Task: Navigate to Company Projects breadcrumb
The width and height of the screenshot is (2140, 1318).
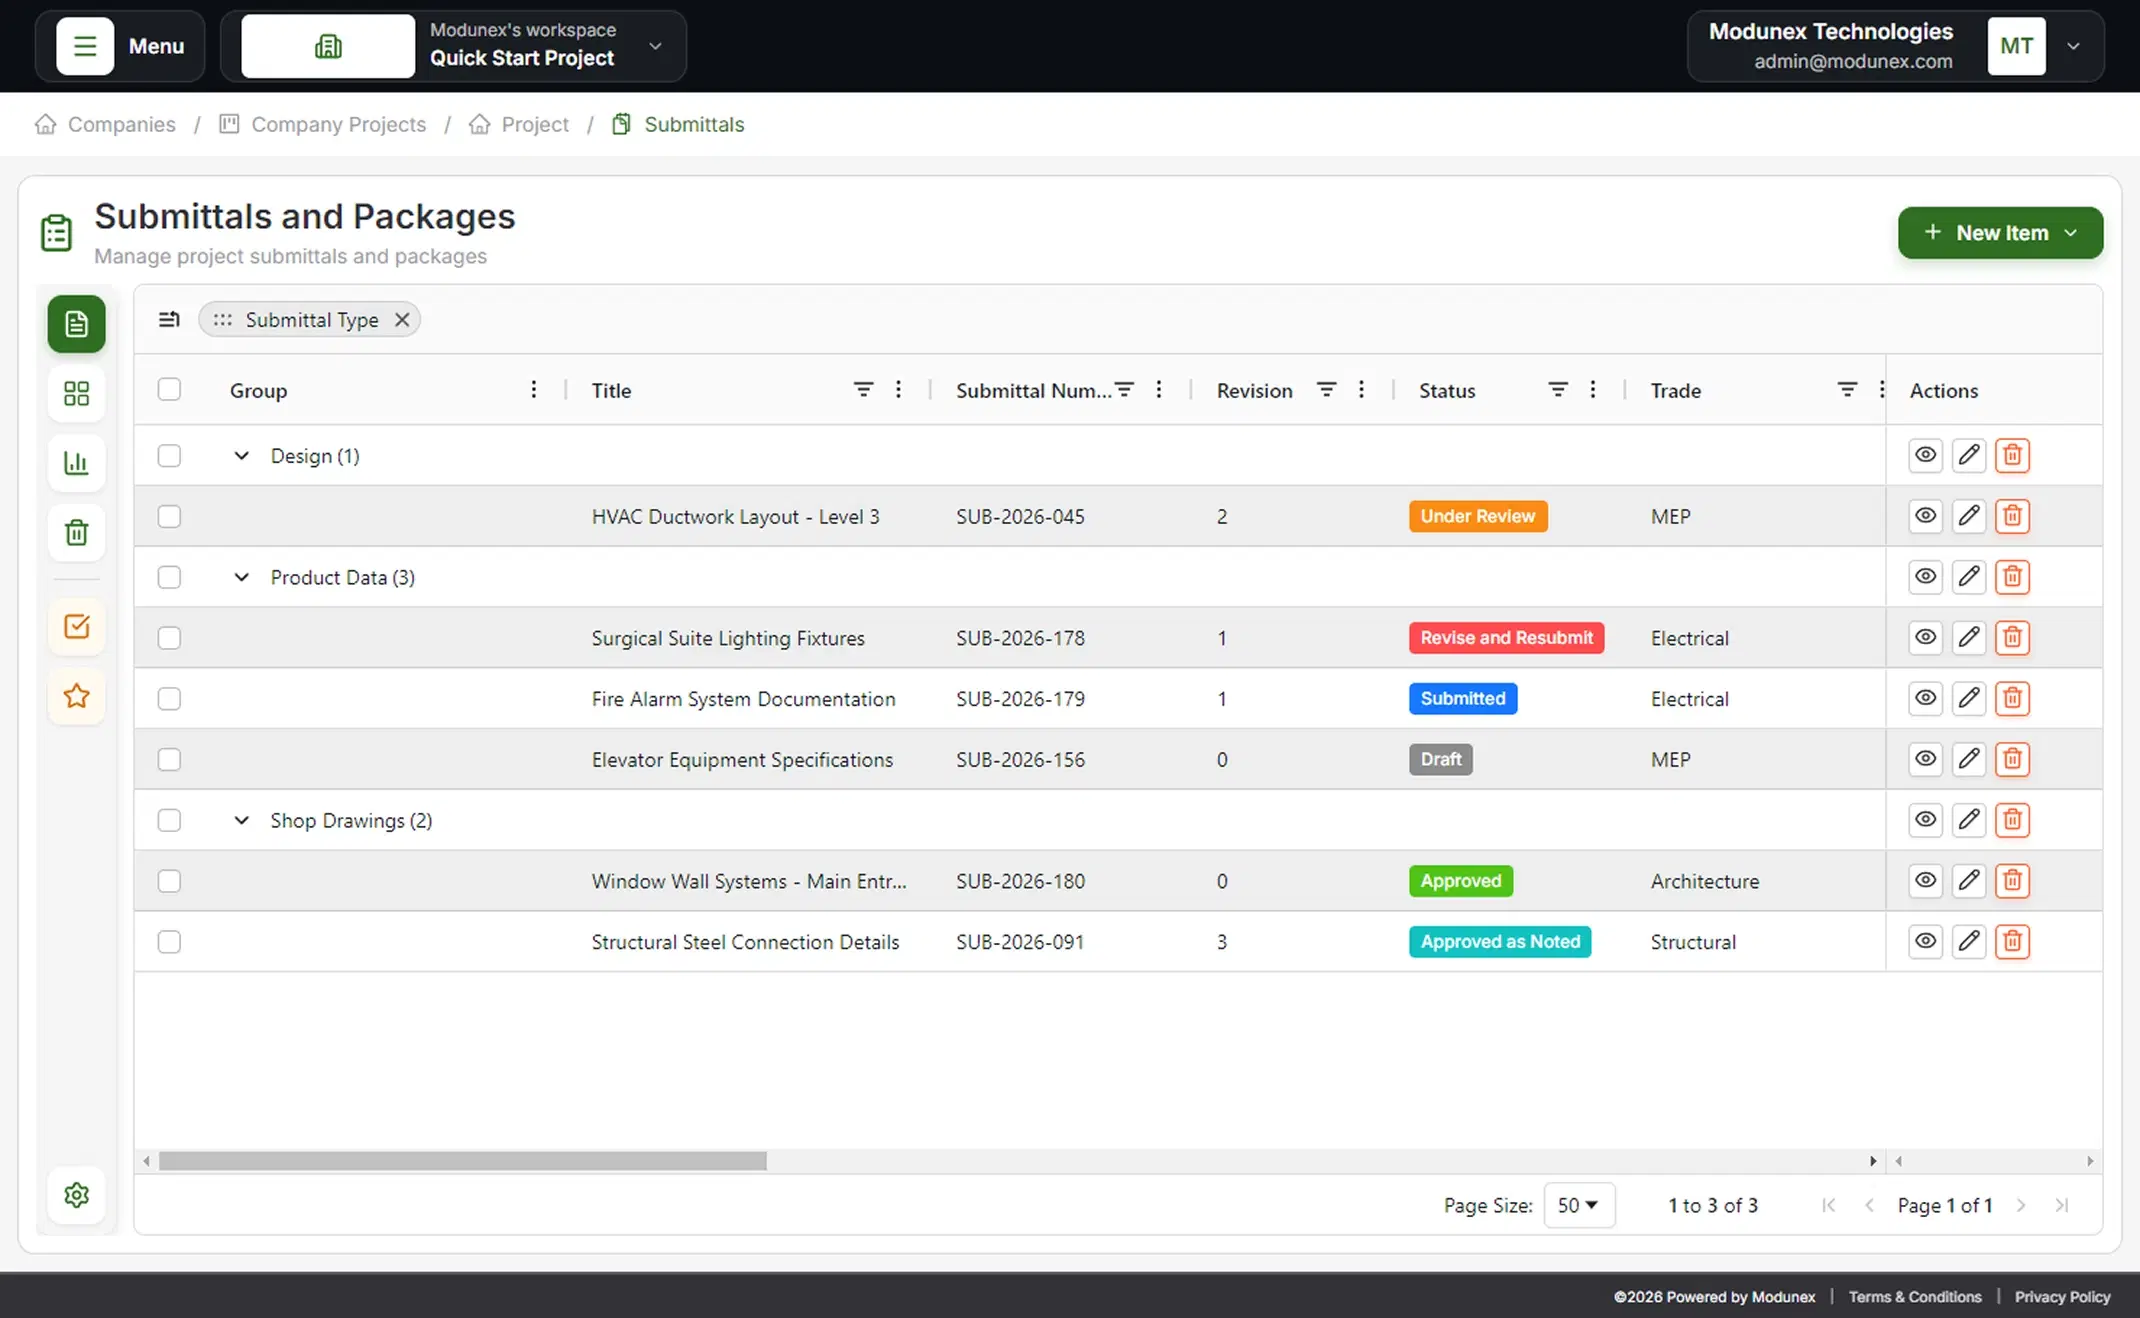Action: (337, 124)
